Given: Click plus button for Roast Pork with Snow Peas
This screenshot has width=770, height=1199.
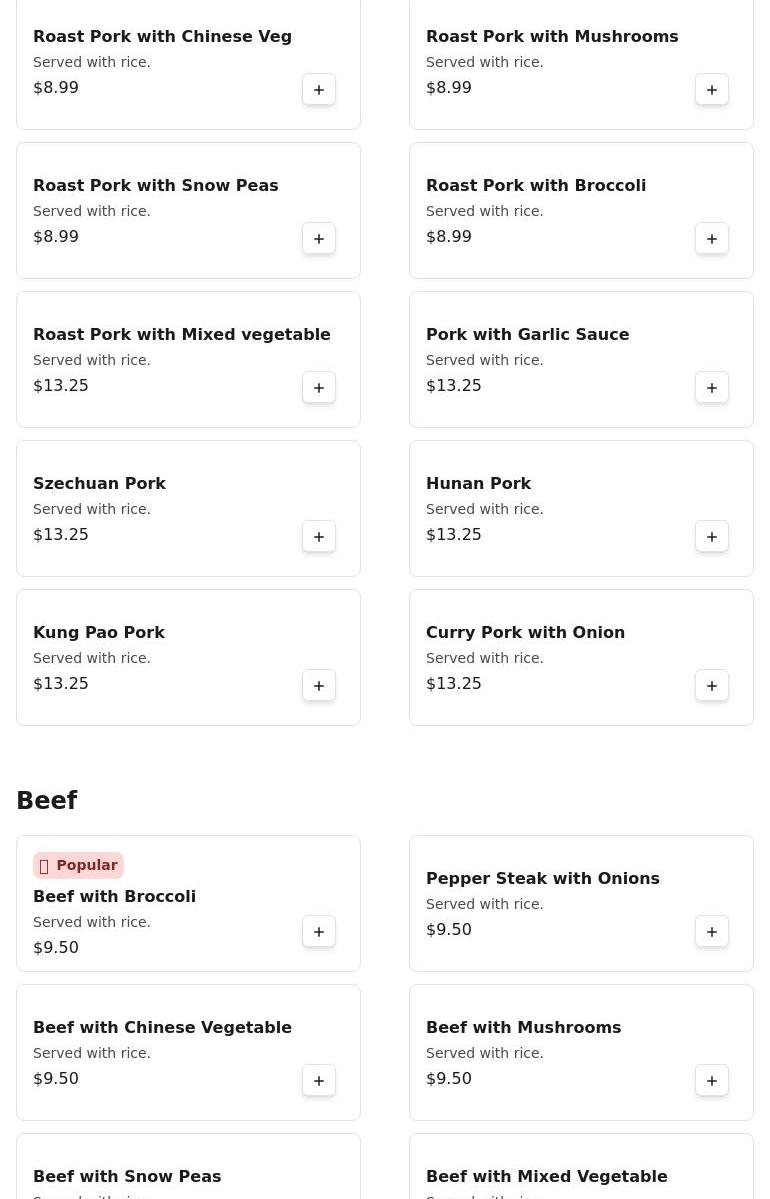Looking at the screenshot, I should coord(319,239).
